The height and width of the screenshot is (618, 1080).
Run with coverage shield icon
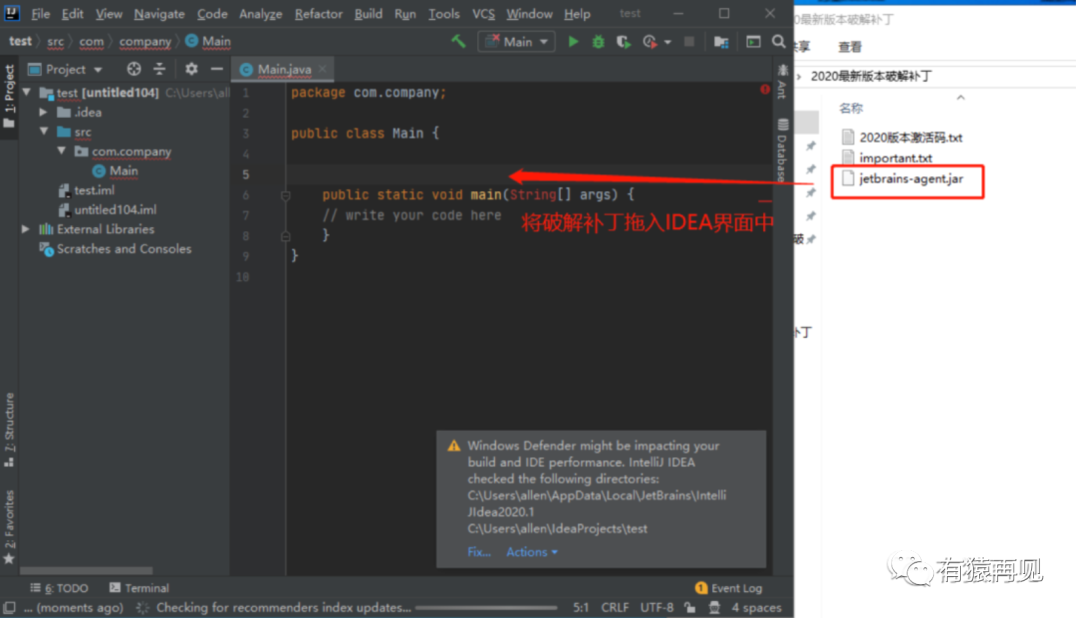click(623, 42)
